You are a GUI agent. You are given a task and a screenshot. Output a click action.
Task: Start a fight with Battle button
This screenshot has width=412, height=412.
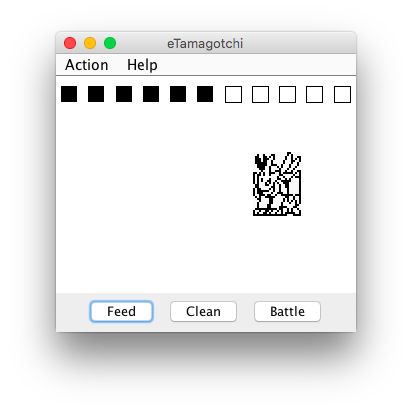click(287, 311)
